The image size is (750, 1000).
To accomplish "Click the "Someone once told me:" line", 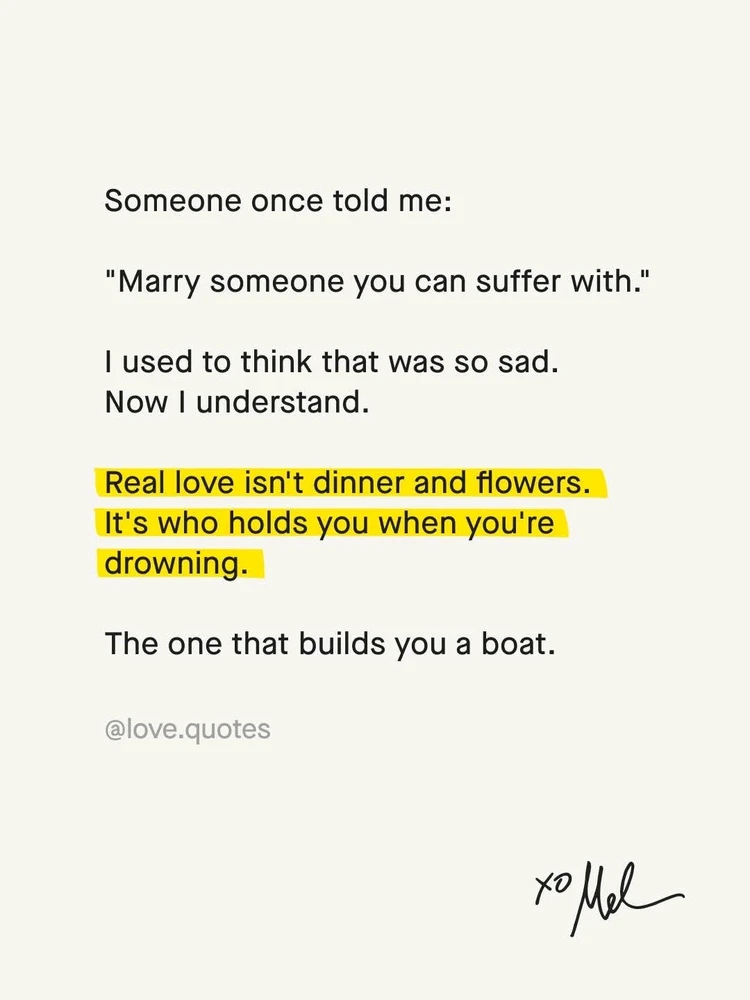I will [x=279, y=201].
